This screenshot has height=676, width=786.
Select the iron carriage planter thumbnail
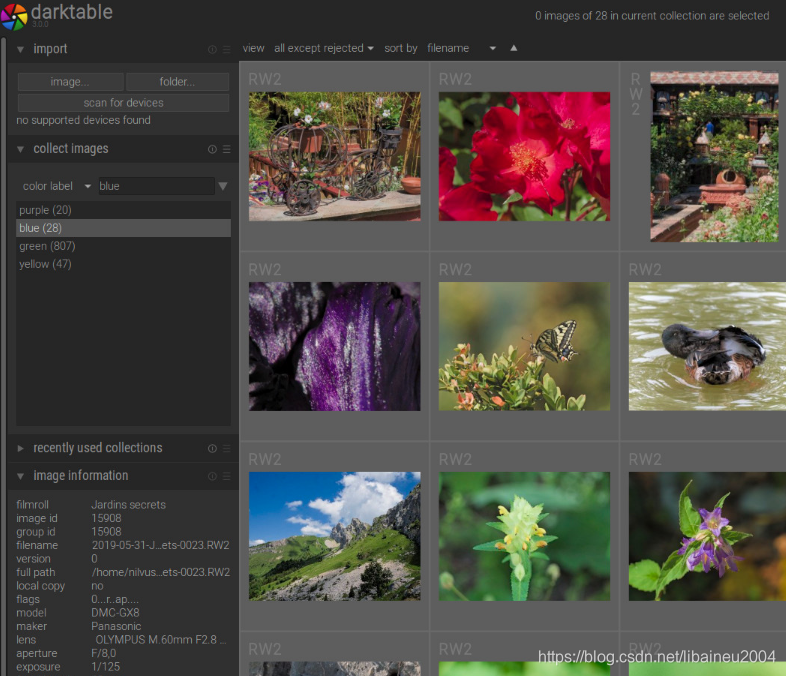pyautogui.click(x=335, y=156)
